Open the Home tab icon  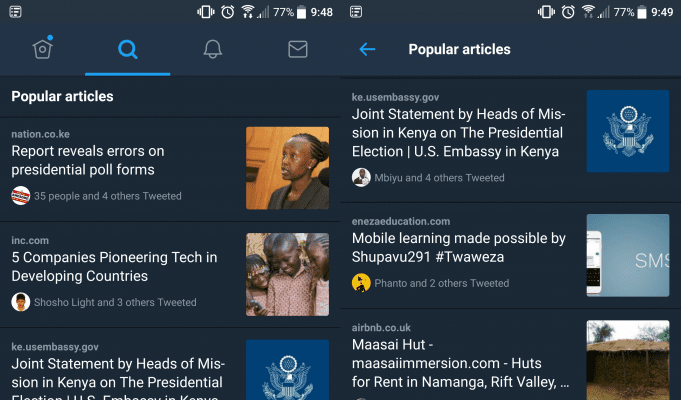pos(42,49)
